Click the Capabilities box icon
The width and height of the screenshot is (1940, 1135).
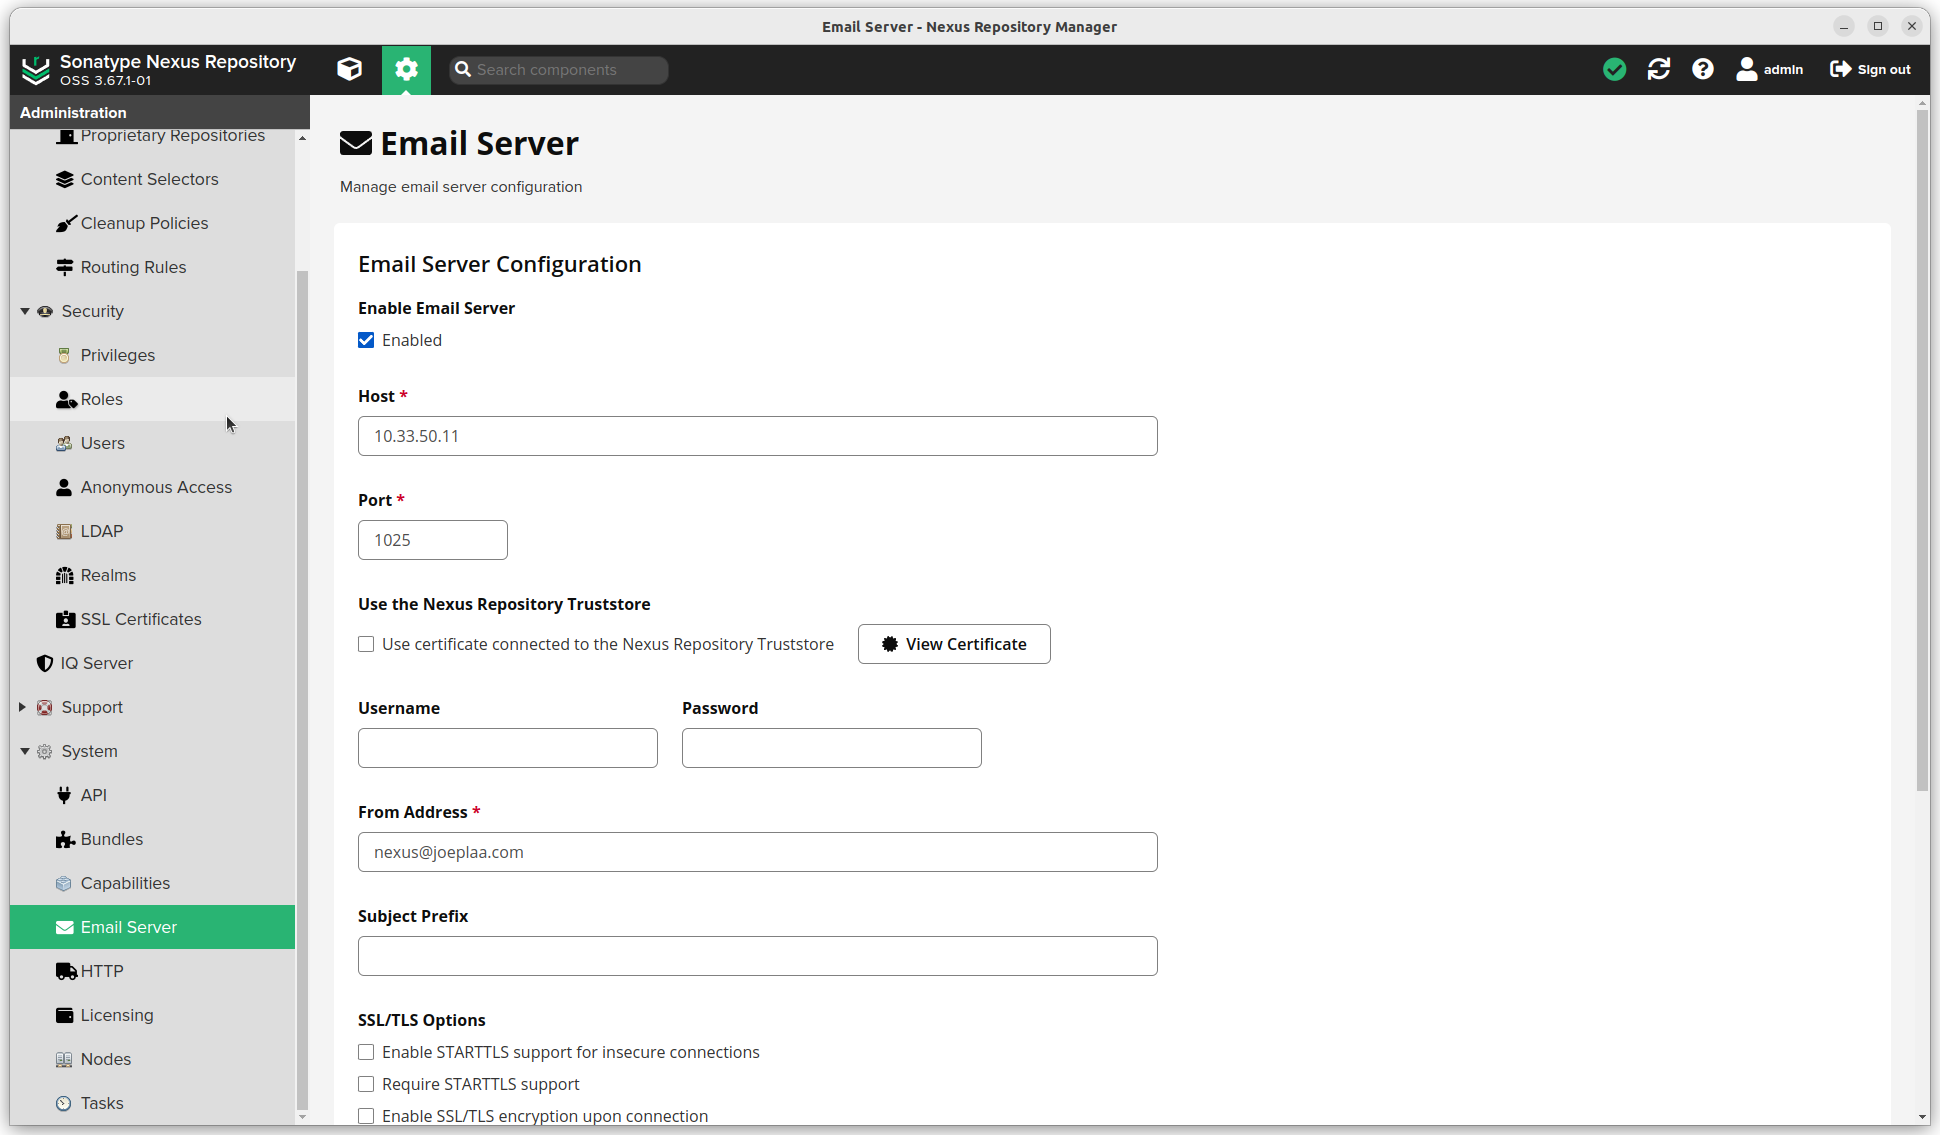[65, 883]
